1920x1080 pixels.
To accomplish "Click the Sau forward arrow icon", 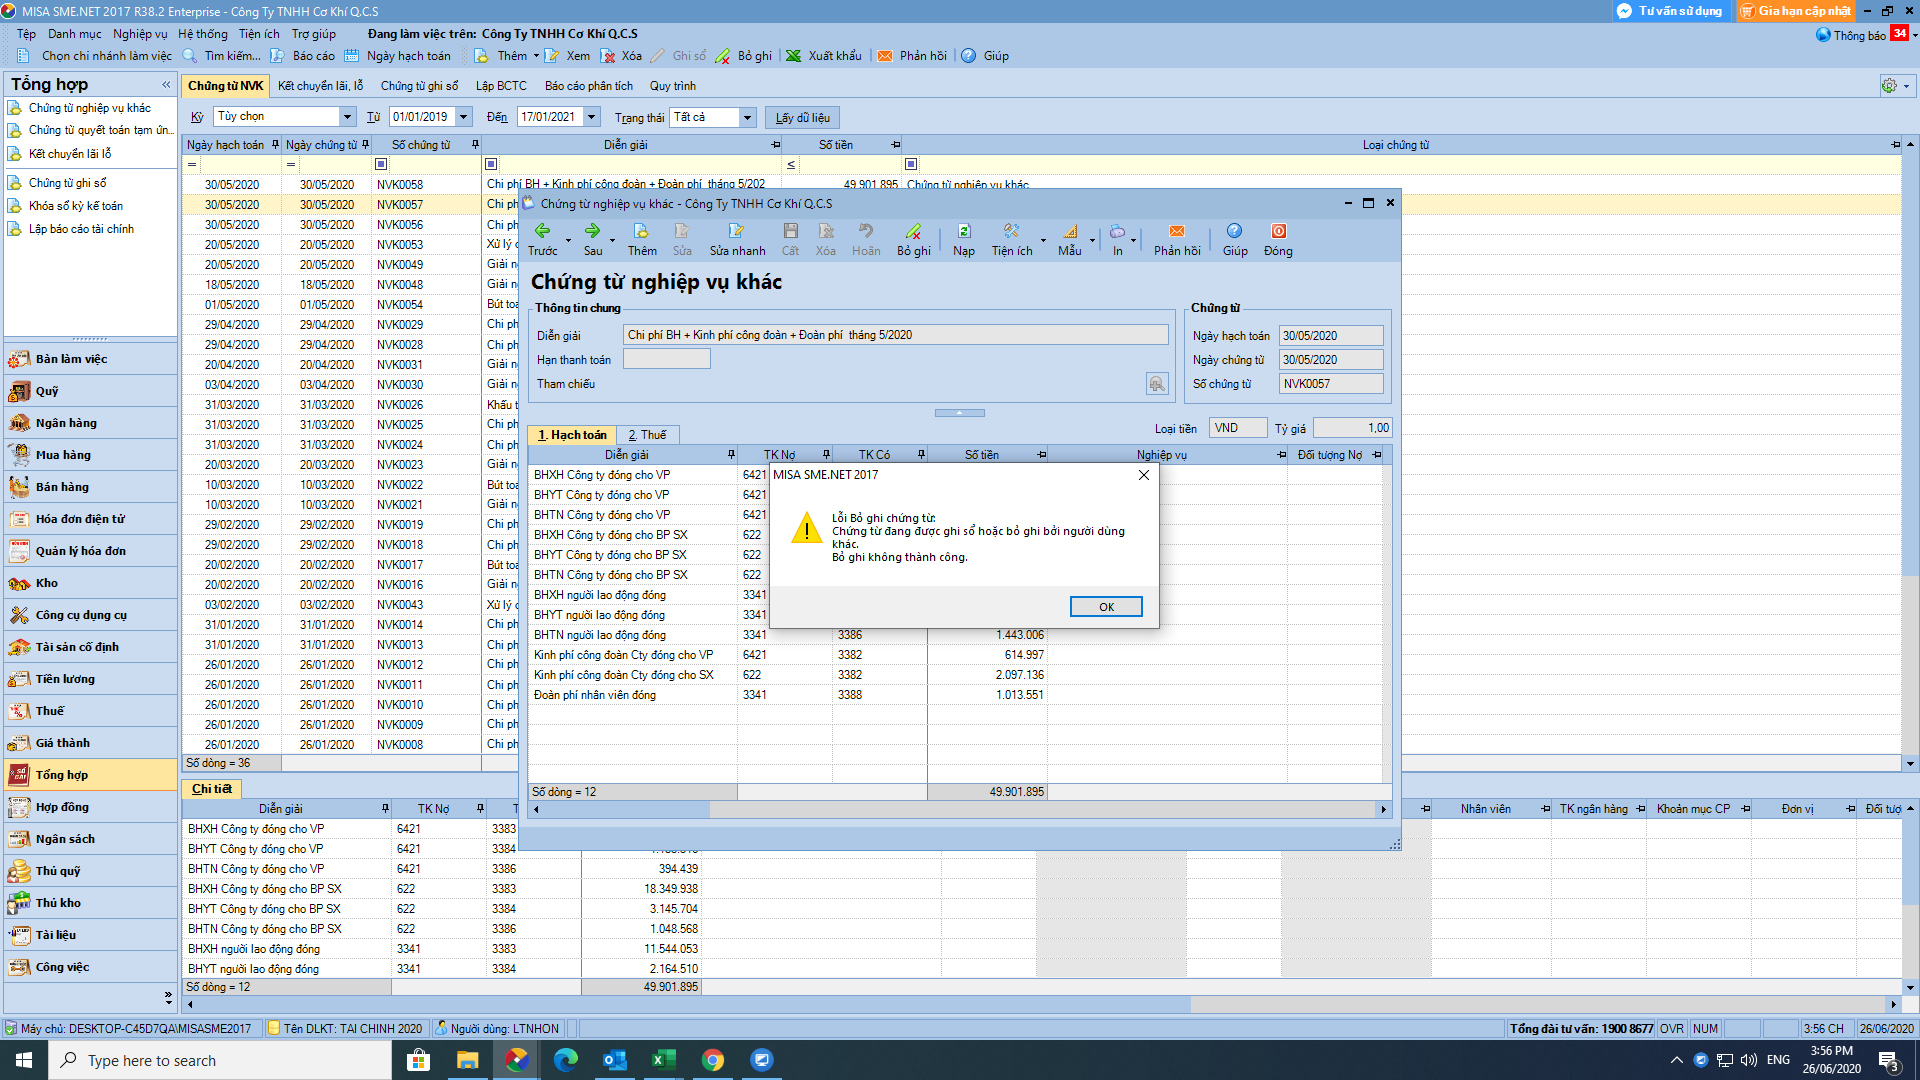I will click(x=592, y=231).
